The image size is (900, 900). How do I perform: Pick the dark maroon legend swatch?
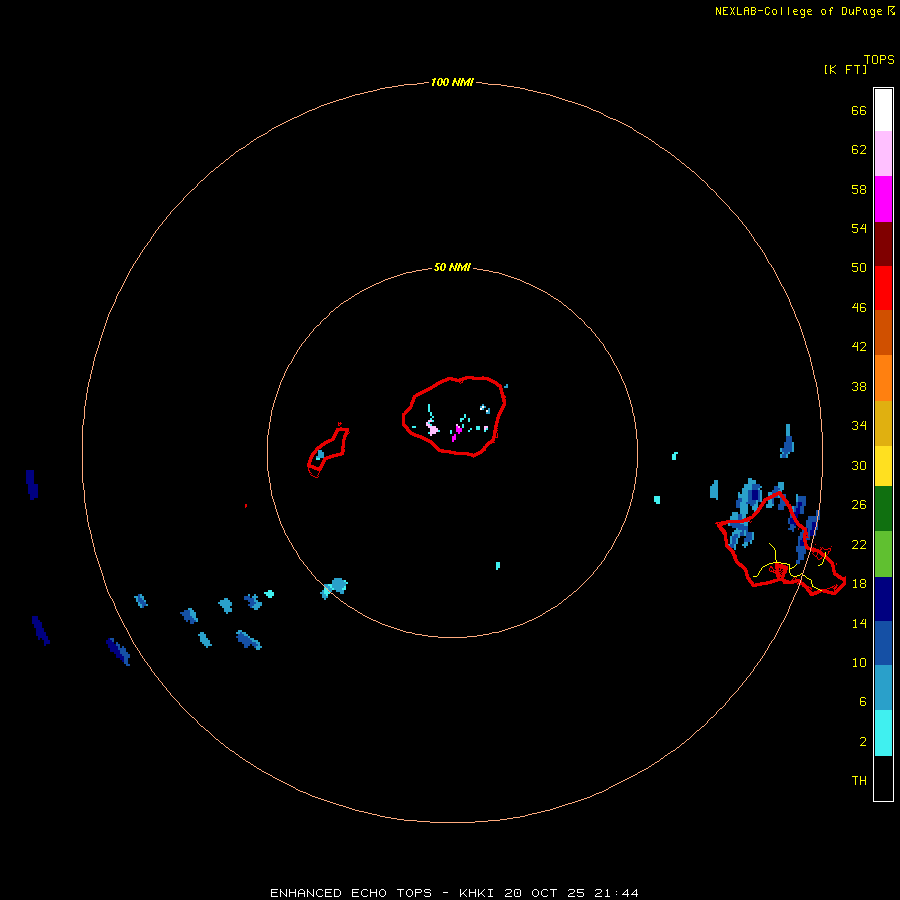tap(883, 243)
